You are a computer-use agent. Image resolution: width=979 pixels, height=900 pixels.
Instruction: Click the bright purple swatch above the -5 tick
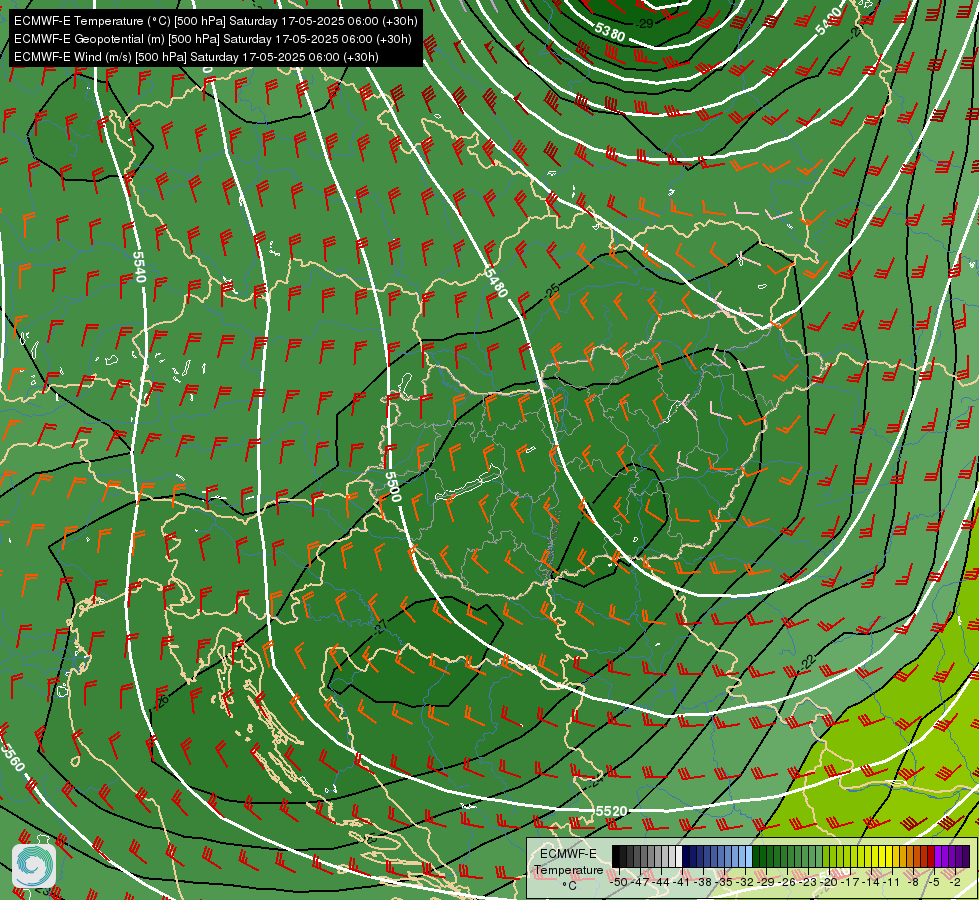pyautogui.click(x=938, y=856)
